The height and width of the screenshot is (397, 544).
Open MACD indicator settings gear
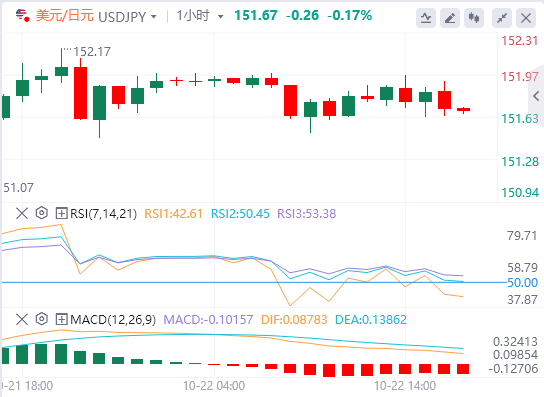[x=42, y=319]
